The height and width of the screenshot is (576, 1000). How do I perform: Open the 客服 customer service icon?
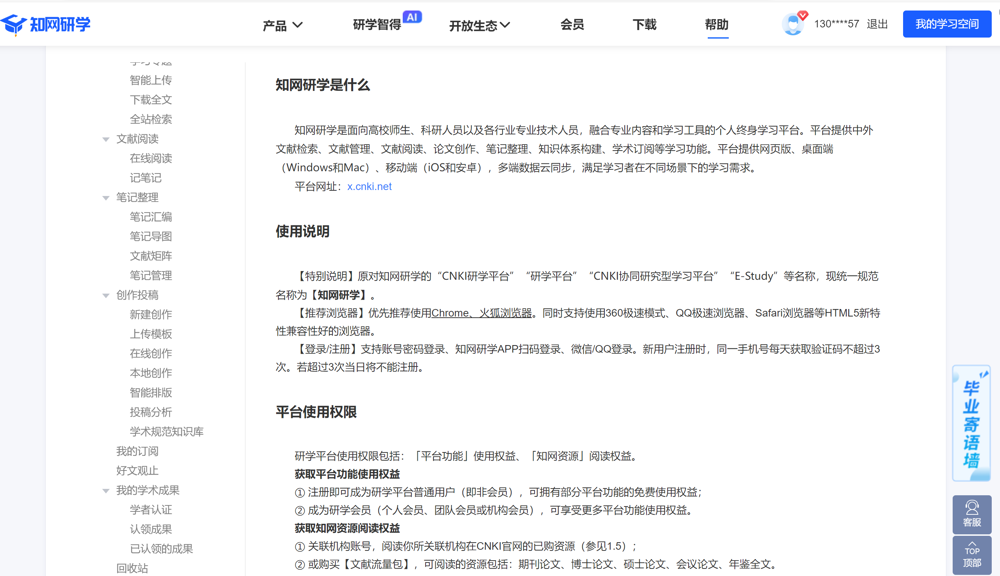tap(972, 514)
